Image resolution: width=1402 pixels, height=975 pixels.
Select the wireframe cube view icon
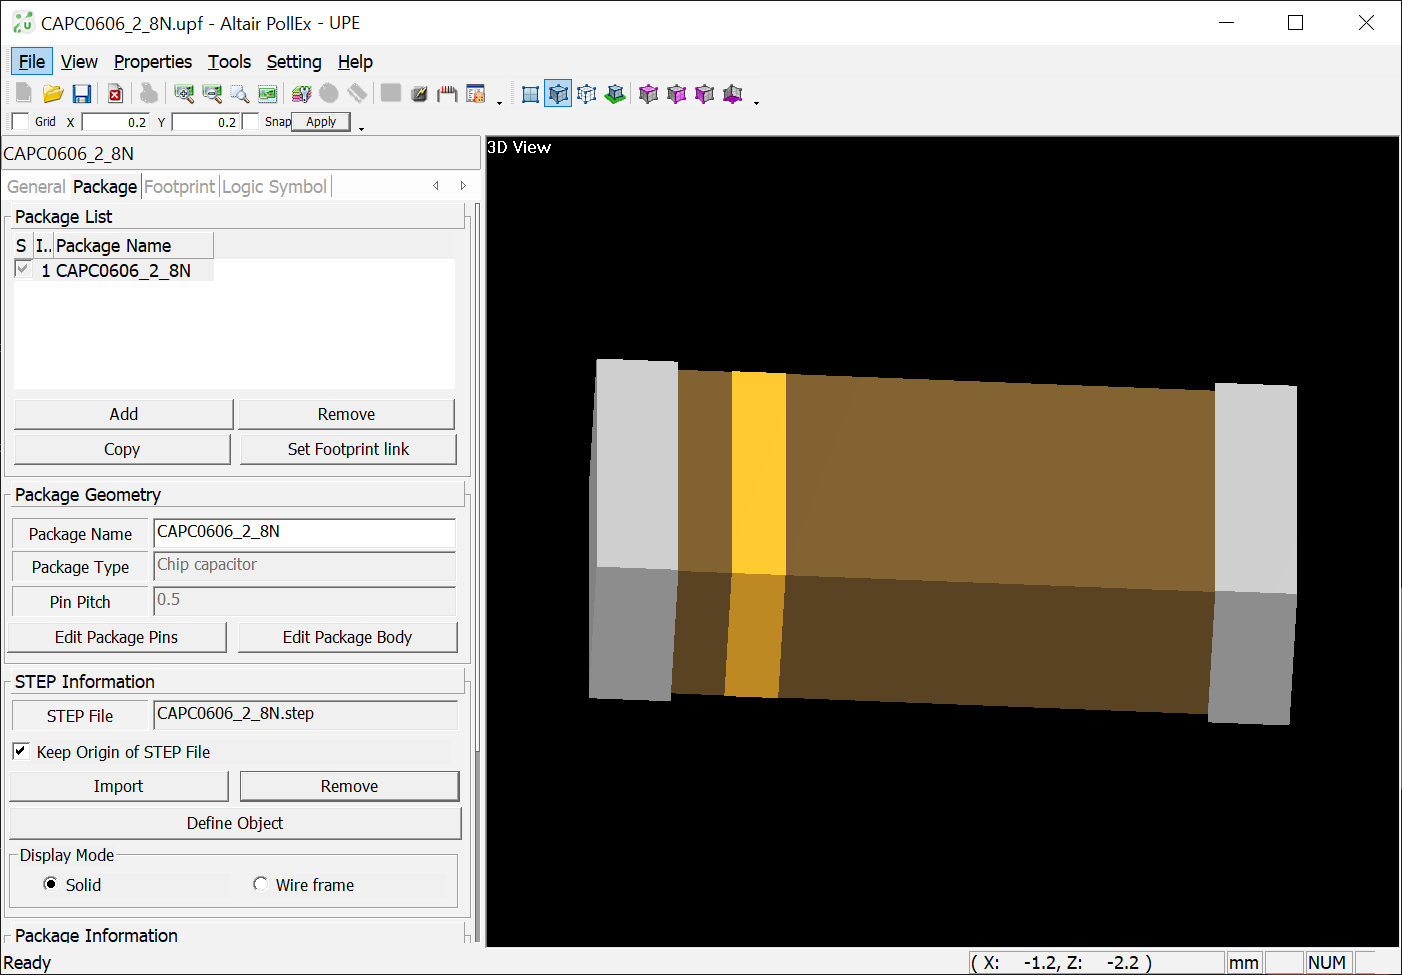(x=587, y=93)
